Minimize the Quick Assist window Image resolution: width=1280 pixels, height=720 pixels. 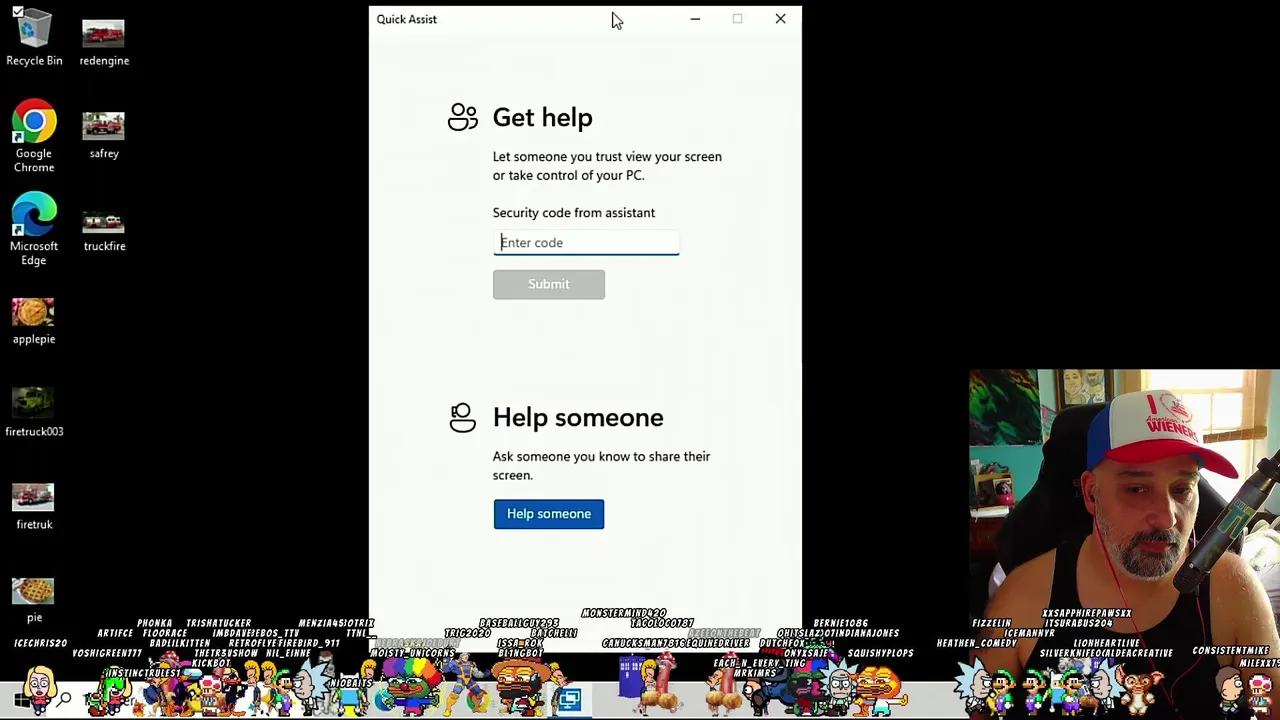click(x=695, y=19)
